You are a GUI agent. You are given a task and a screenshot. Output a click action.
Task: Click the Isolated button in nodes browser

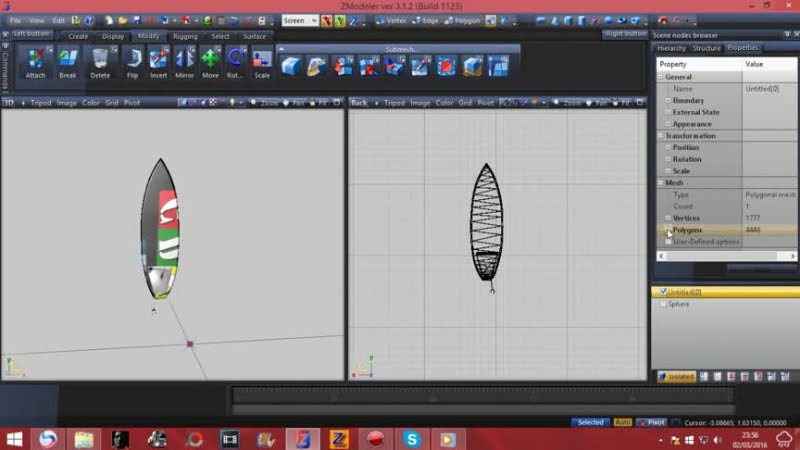(x=677, y=377)
